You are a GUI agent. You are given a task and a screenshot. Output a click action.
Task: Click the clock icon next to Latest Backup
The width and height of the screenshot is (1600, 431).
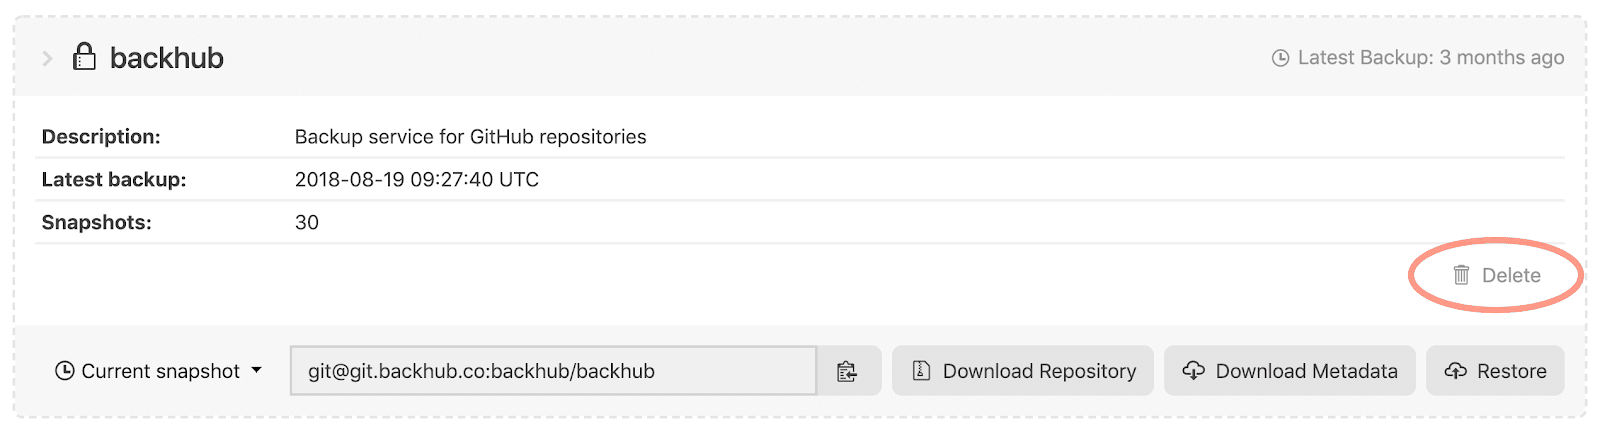tap(1280, 58)
